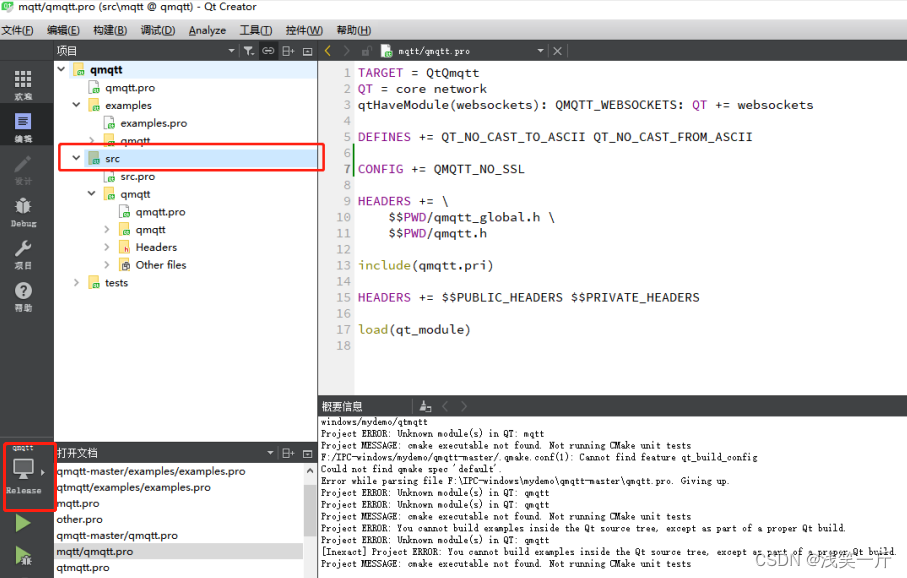
Task: Open qtmqtt/examples/examples.pro document
Action: [133, 488]
